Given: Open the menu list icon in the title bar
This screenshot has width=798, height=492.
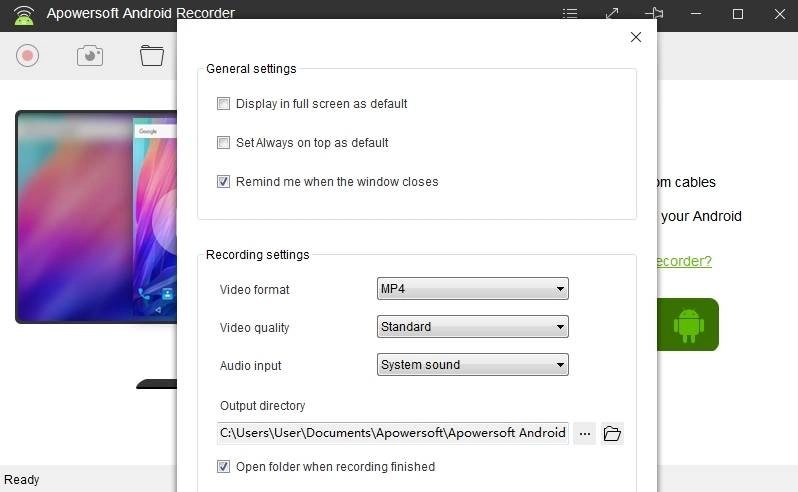Looking at the screenshot, I should click(x=570, y=13).
